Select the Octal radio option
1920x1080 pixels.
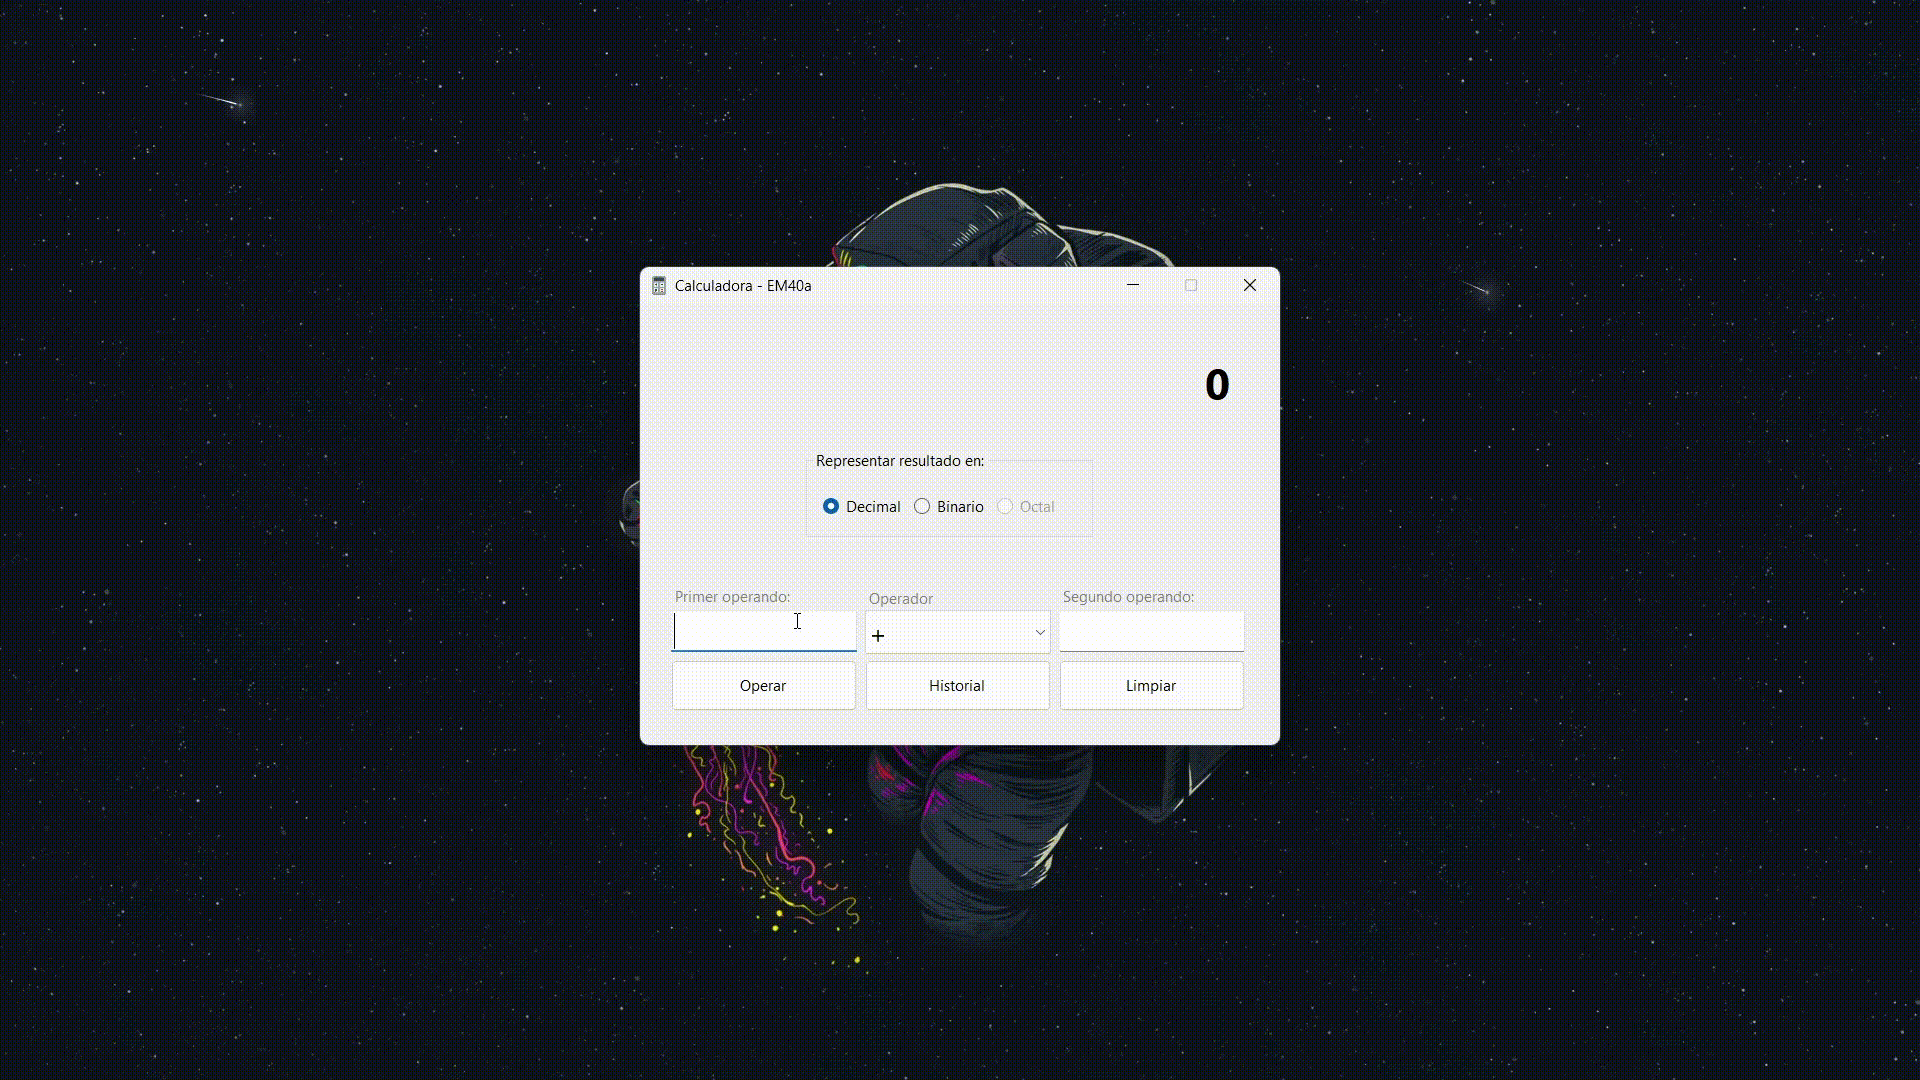(1006, 507)
